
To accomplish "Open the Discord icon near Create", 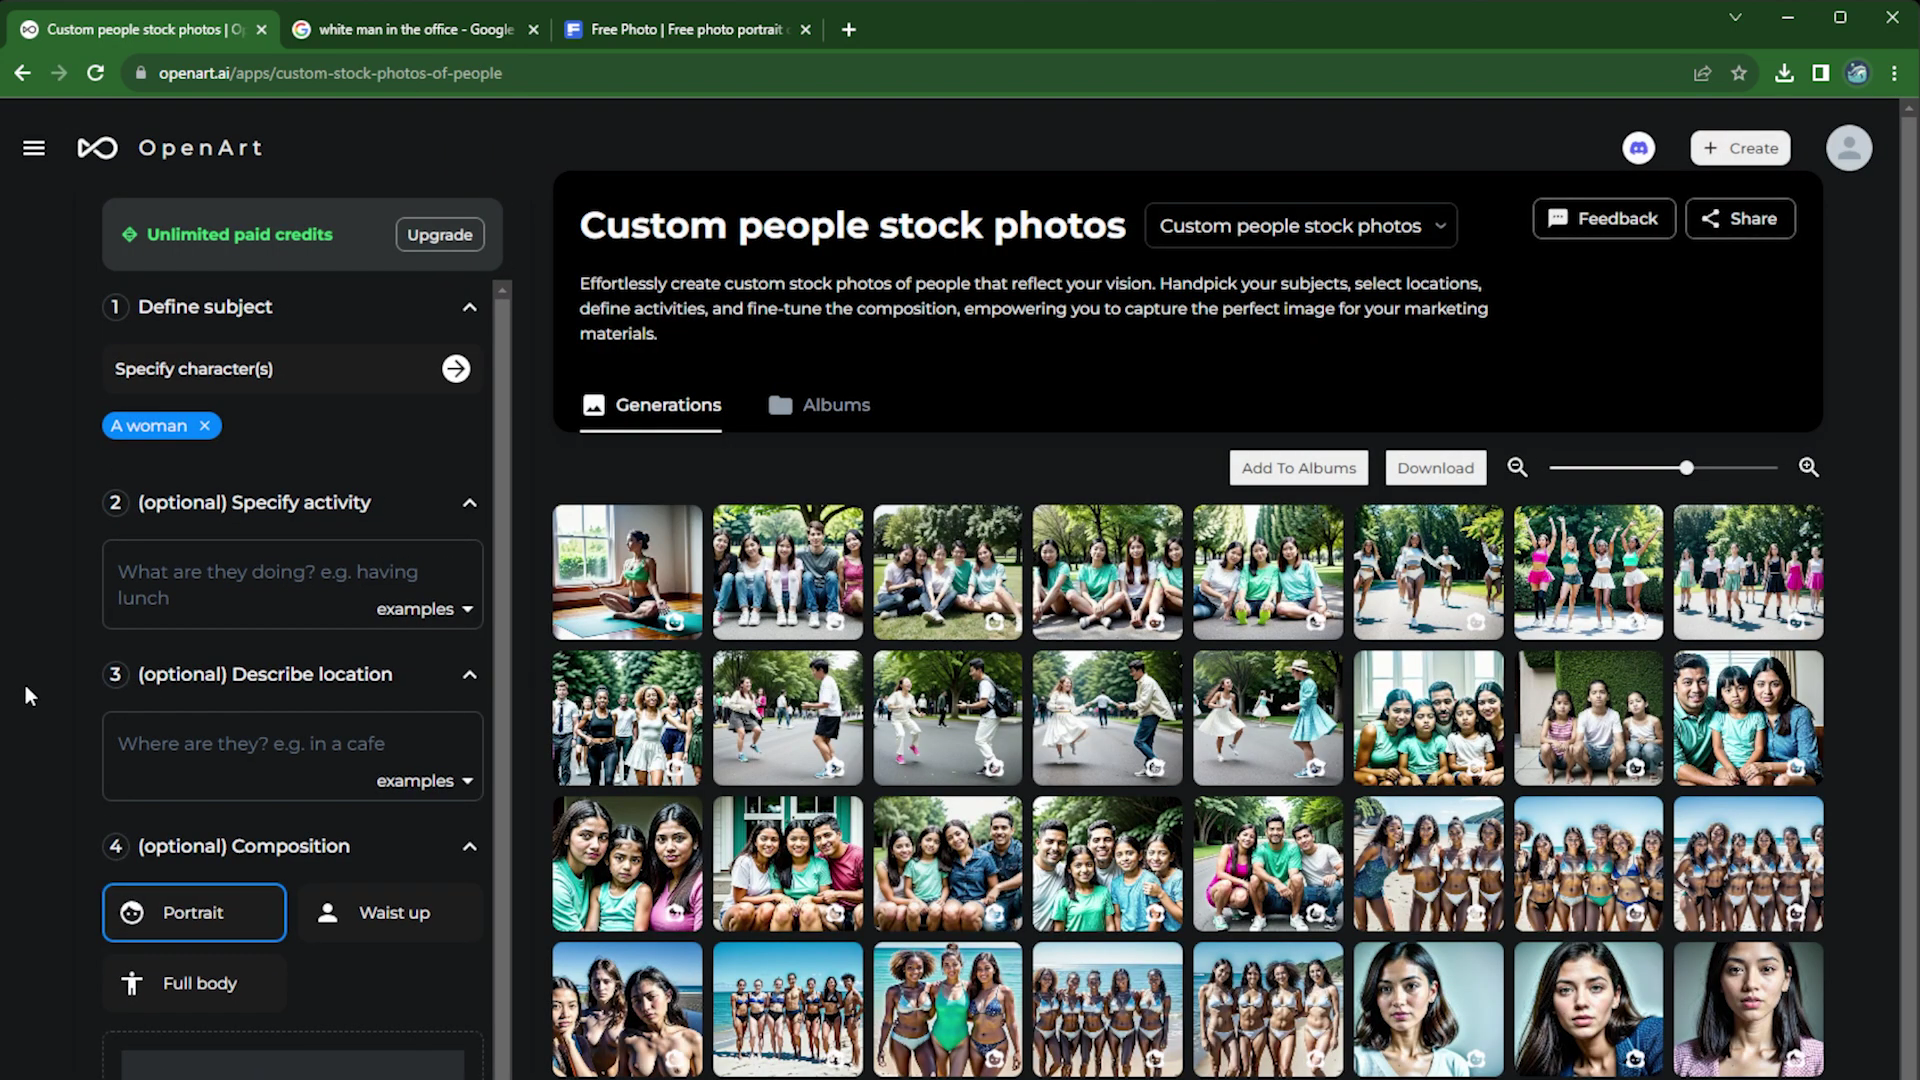I will coord(1638,147).
